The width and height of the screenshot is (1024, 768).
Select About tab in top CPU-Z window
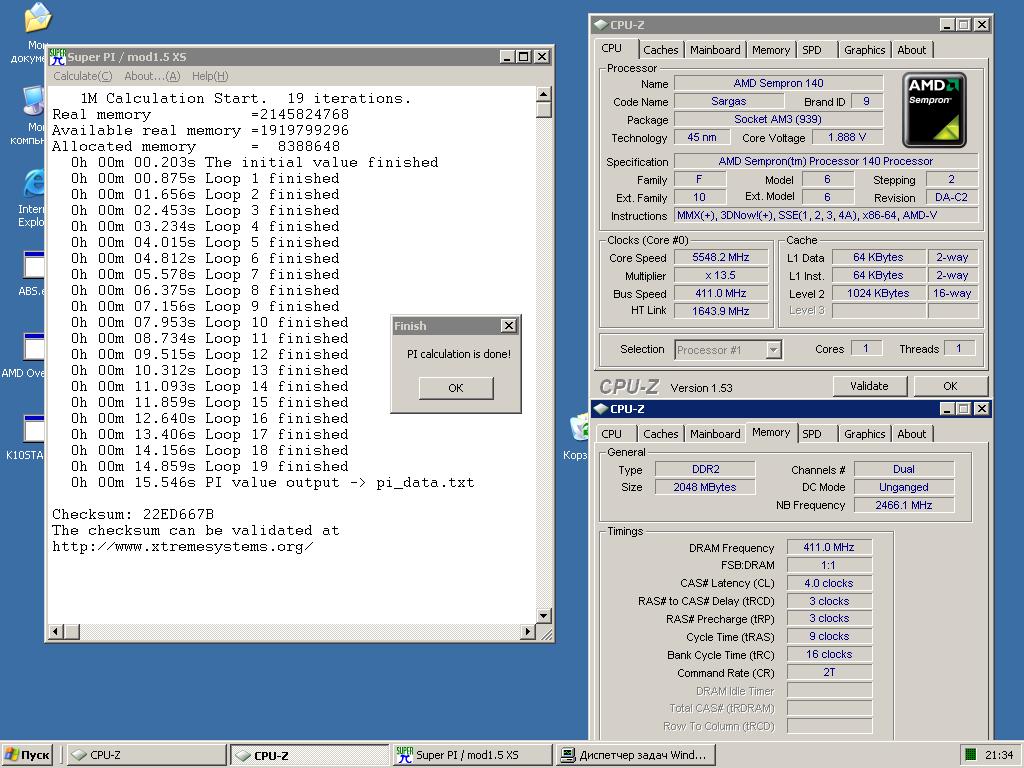click(x=912, y=50)
